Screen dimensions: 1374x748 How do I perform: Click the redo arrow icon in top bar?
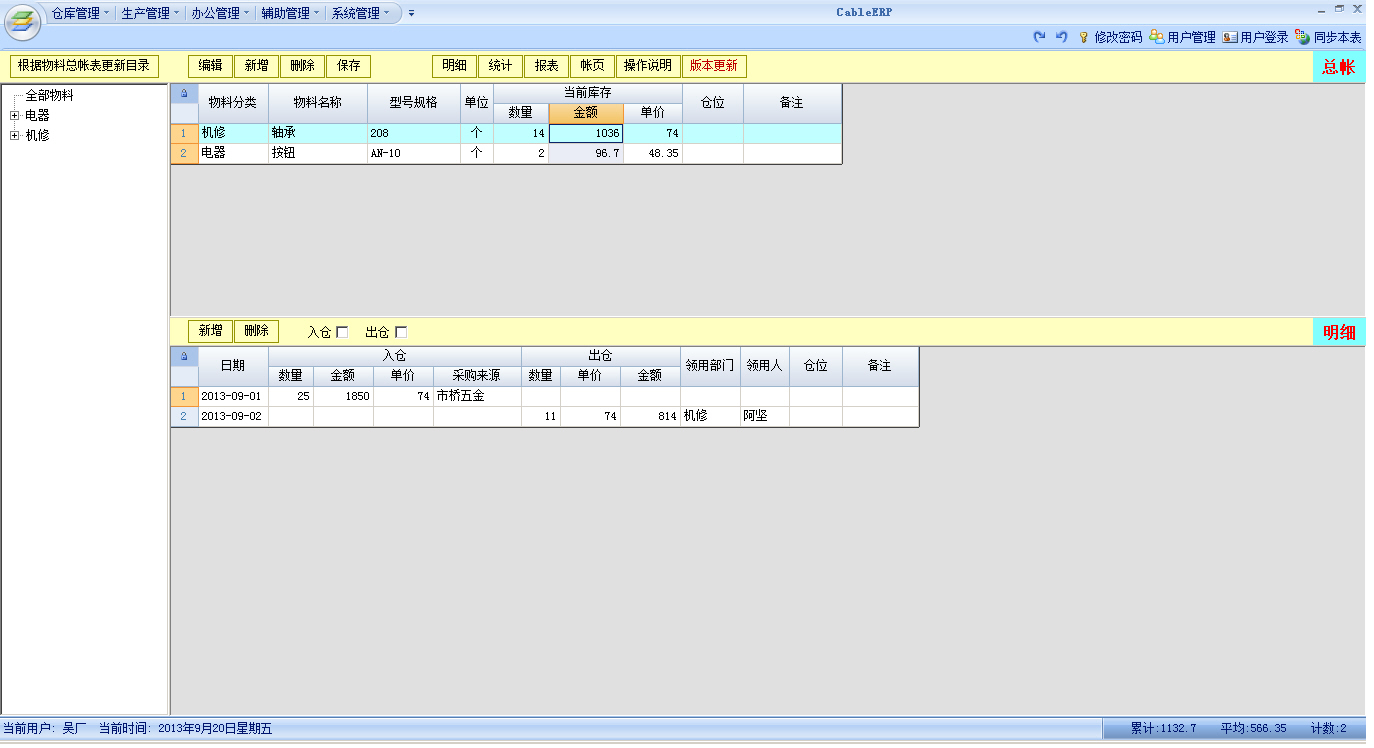1039,36
